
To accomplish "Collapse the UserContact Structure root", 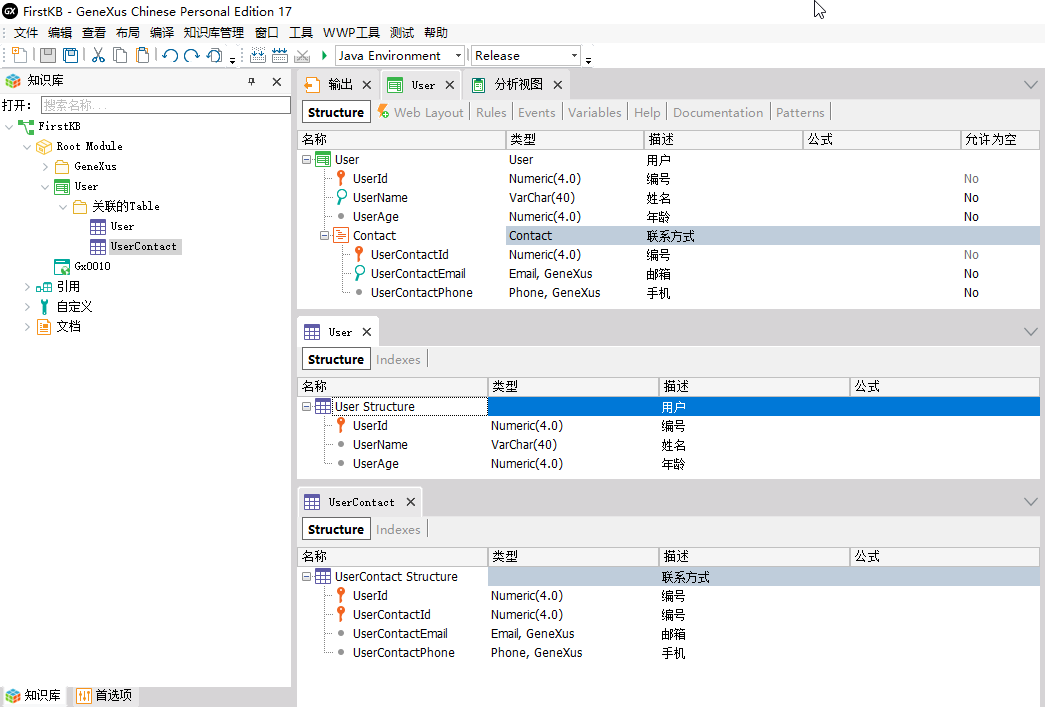I will [306, 576].
